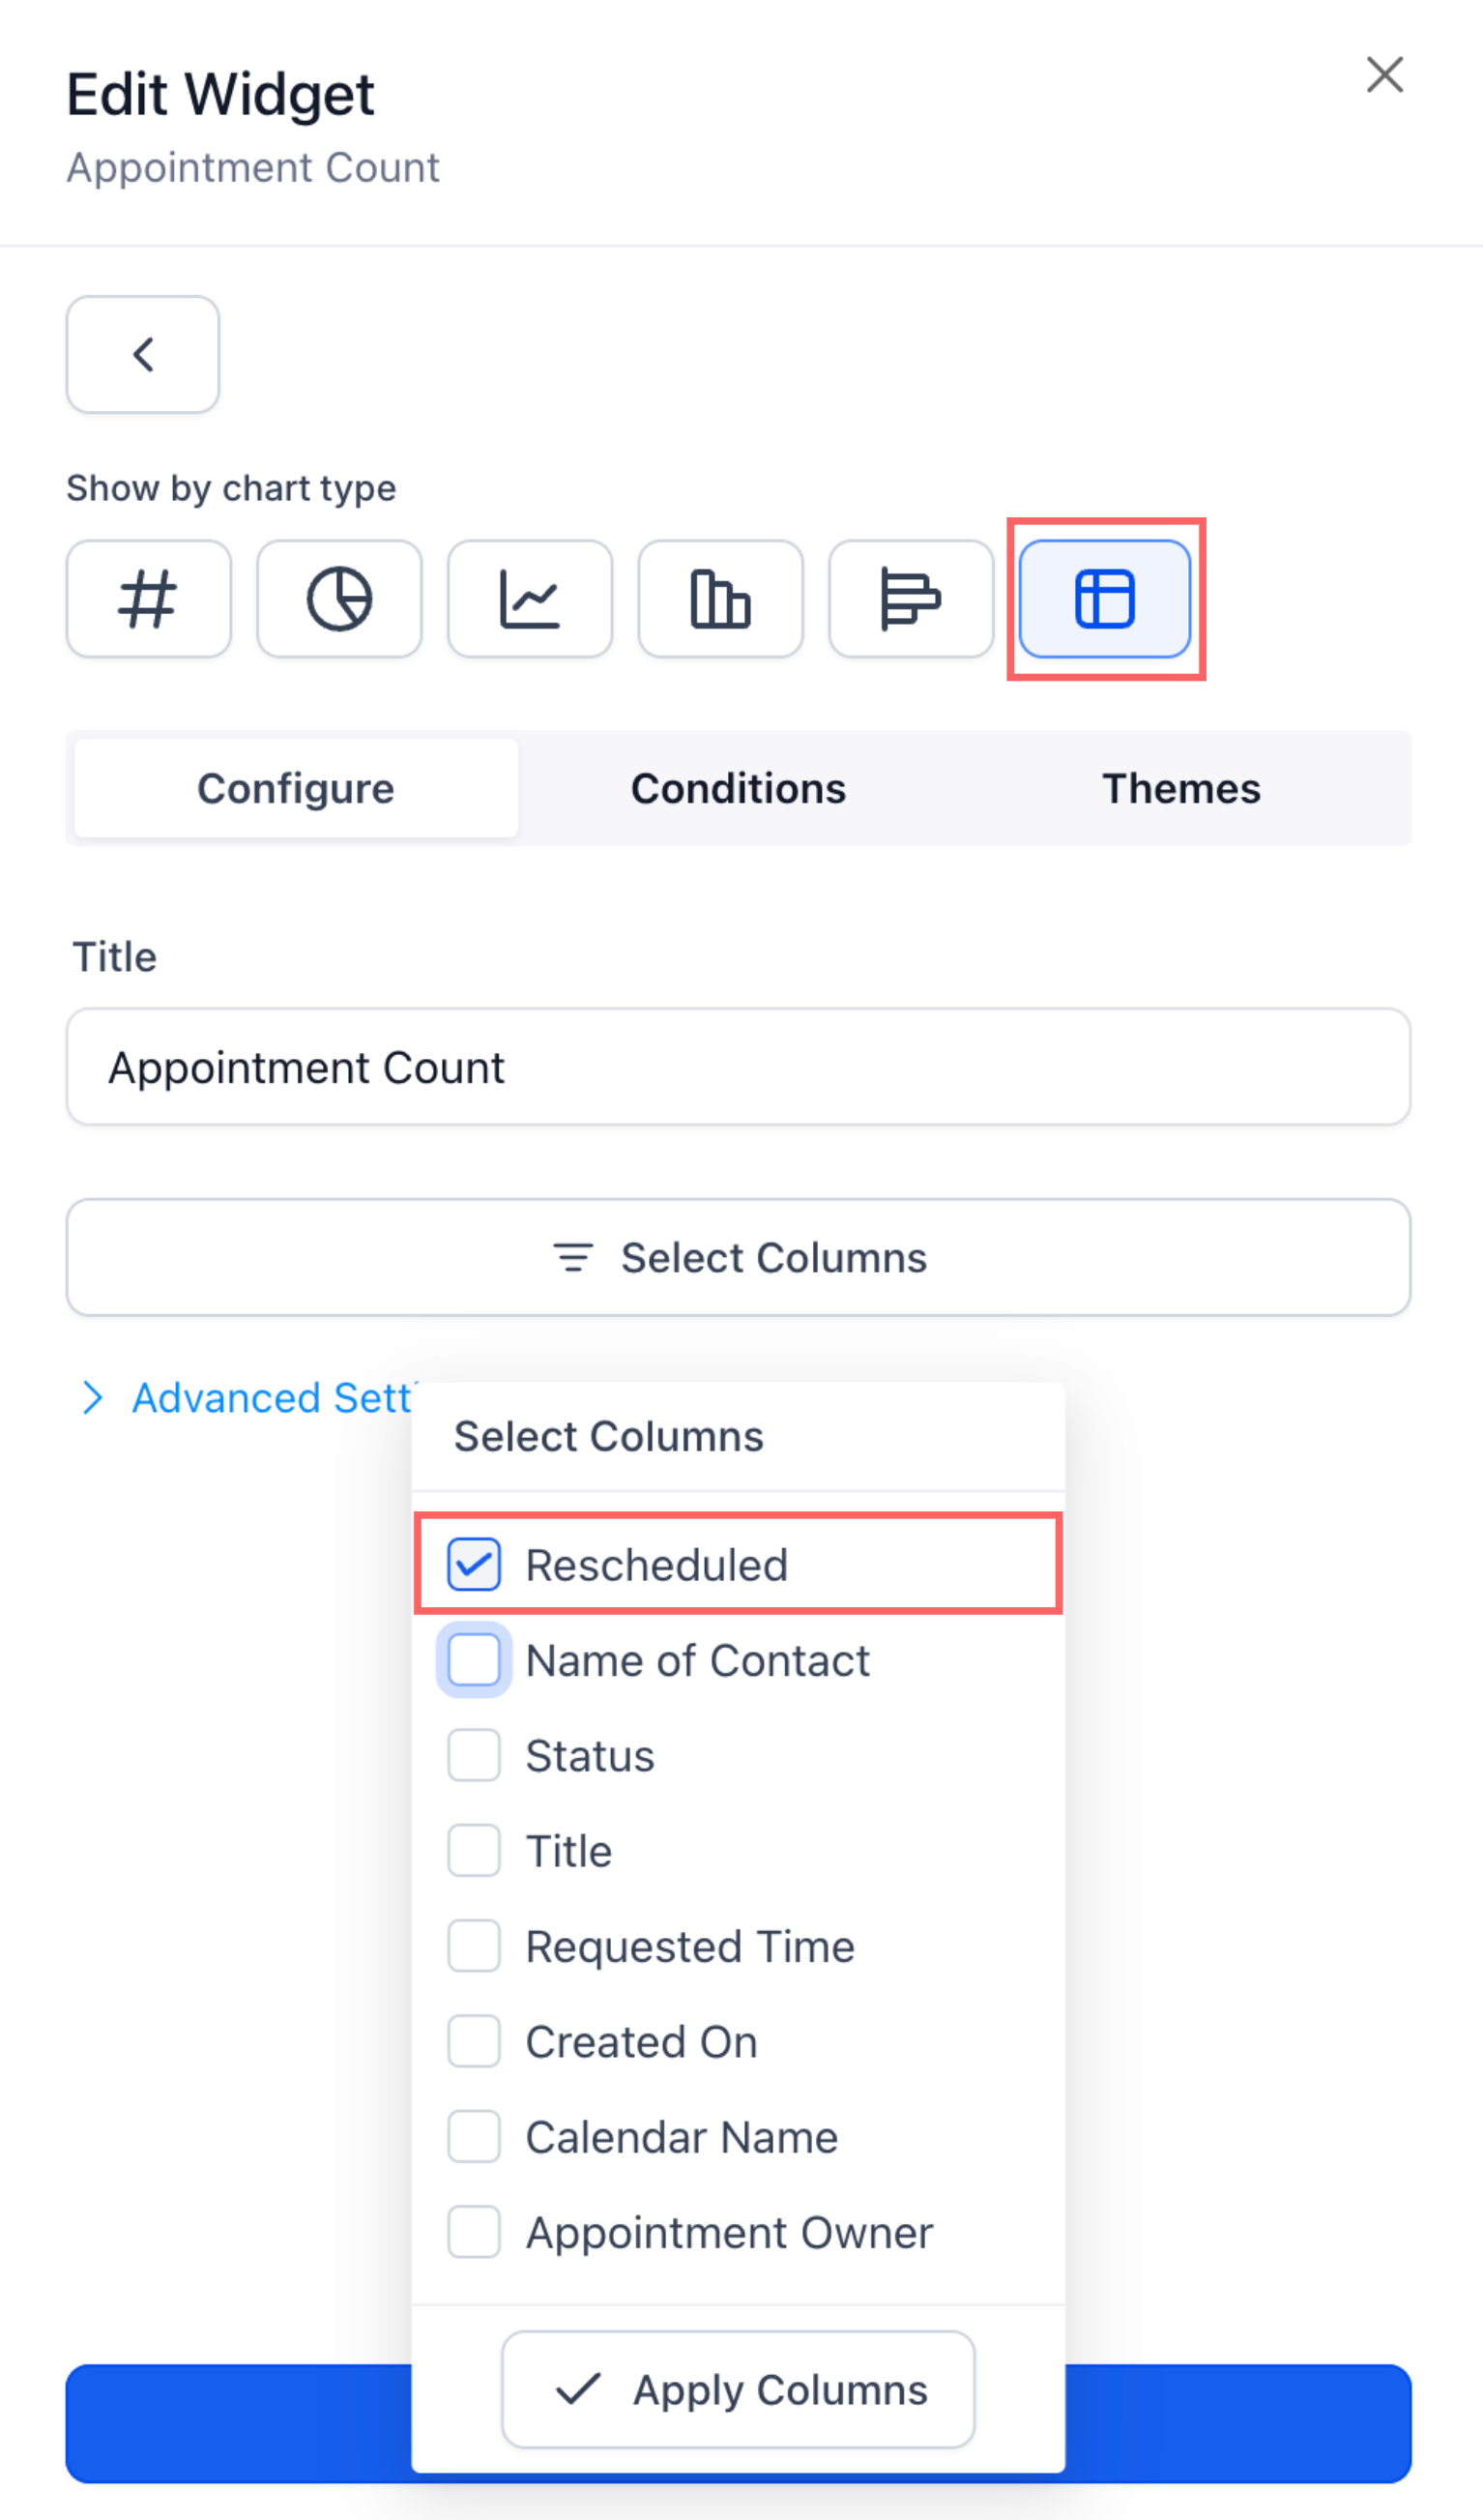Click the Apply Columns button
Image resolution: width=1483 pixels, height=2520 pixels.
pyautogui.click(x=738, y=2390)
